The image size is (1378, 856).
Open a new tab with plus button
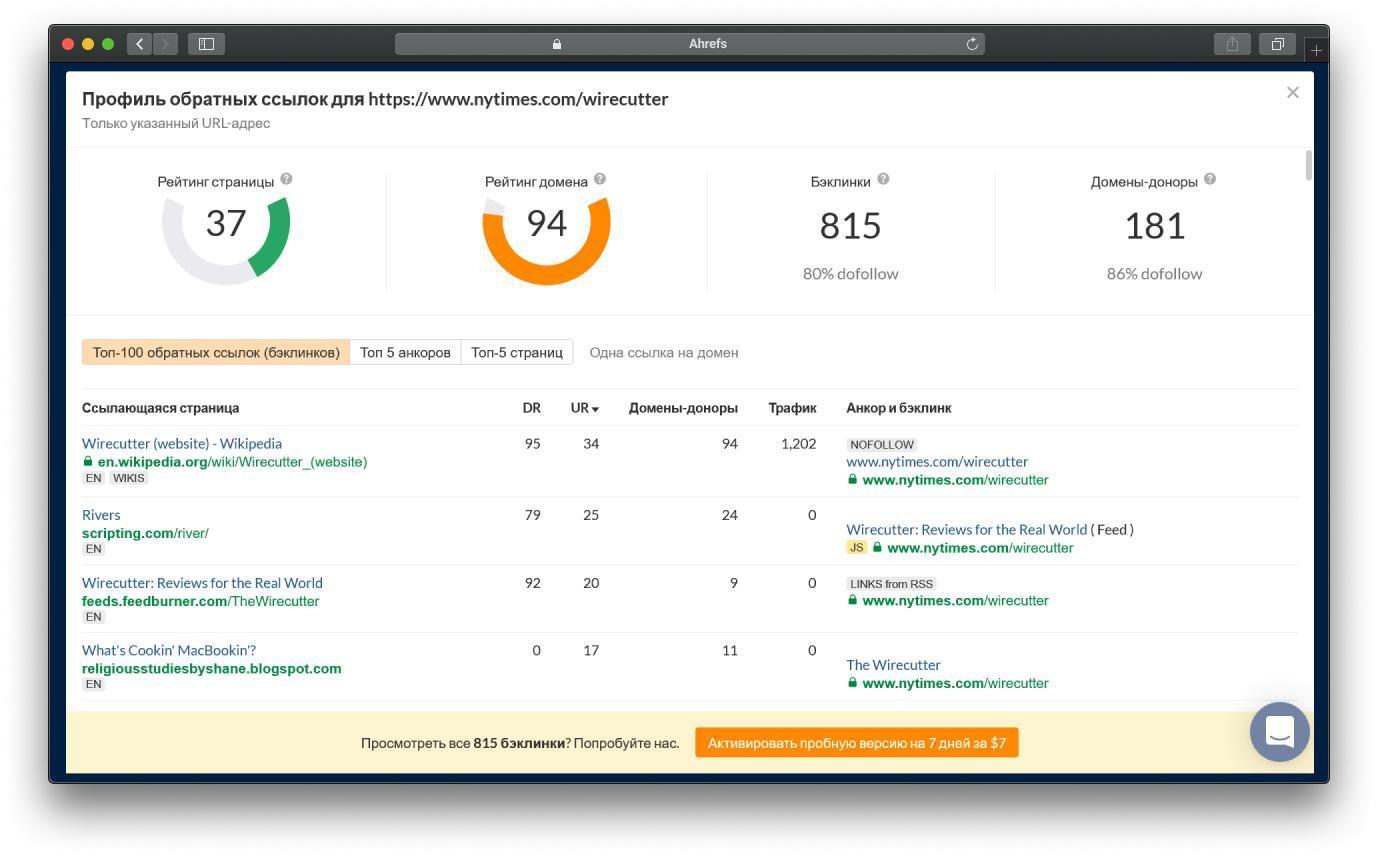pos(1316,49)
